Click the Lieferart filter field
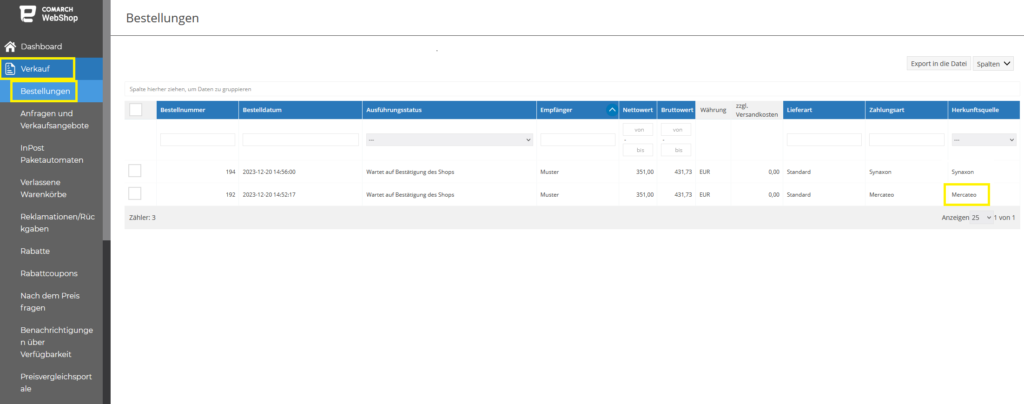1024x404 pixels. [x=824, y=140]
